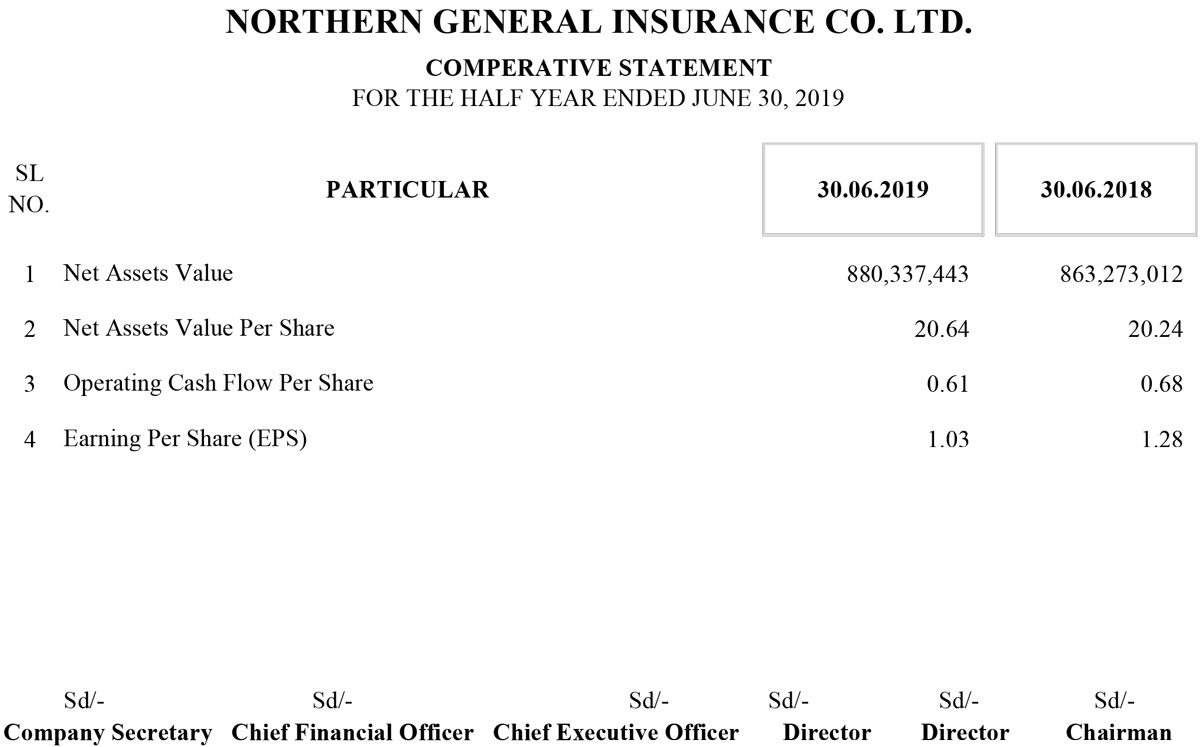The height and width of the screenshot is (747, 1200).
Task: Click the Chairman signature label
Action: tap(1118, 732)
